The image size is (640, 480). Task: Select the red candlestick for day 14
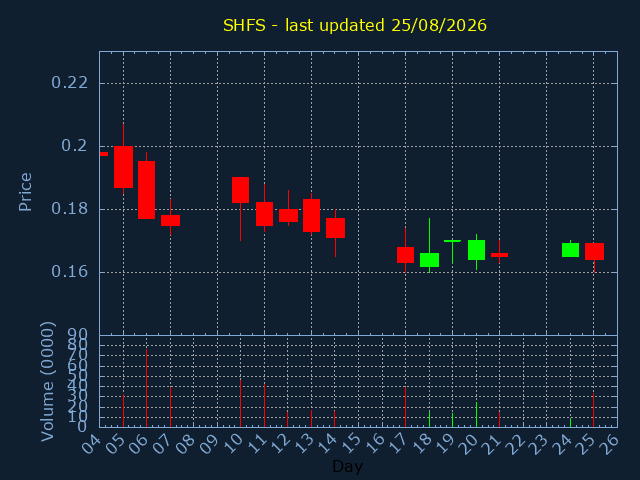[x=335, y=228]
